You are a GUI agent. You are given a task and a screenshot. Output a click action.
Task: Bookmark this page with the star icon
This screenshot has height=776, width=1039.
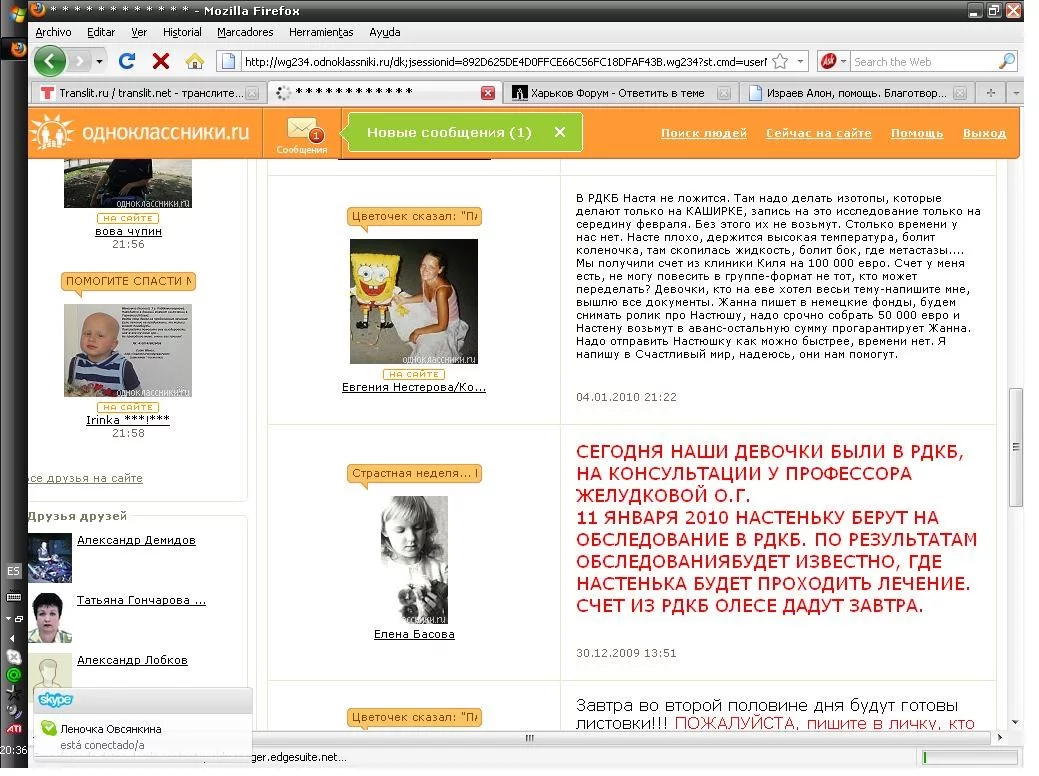(781, 62)
